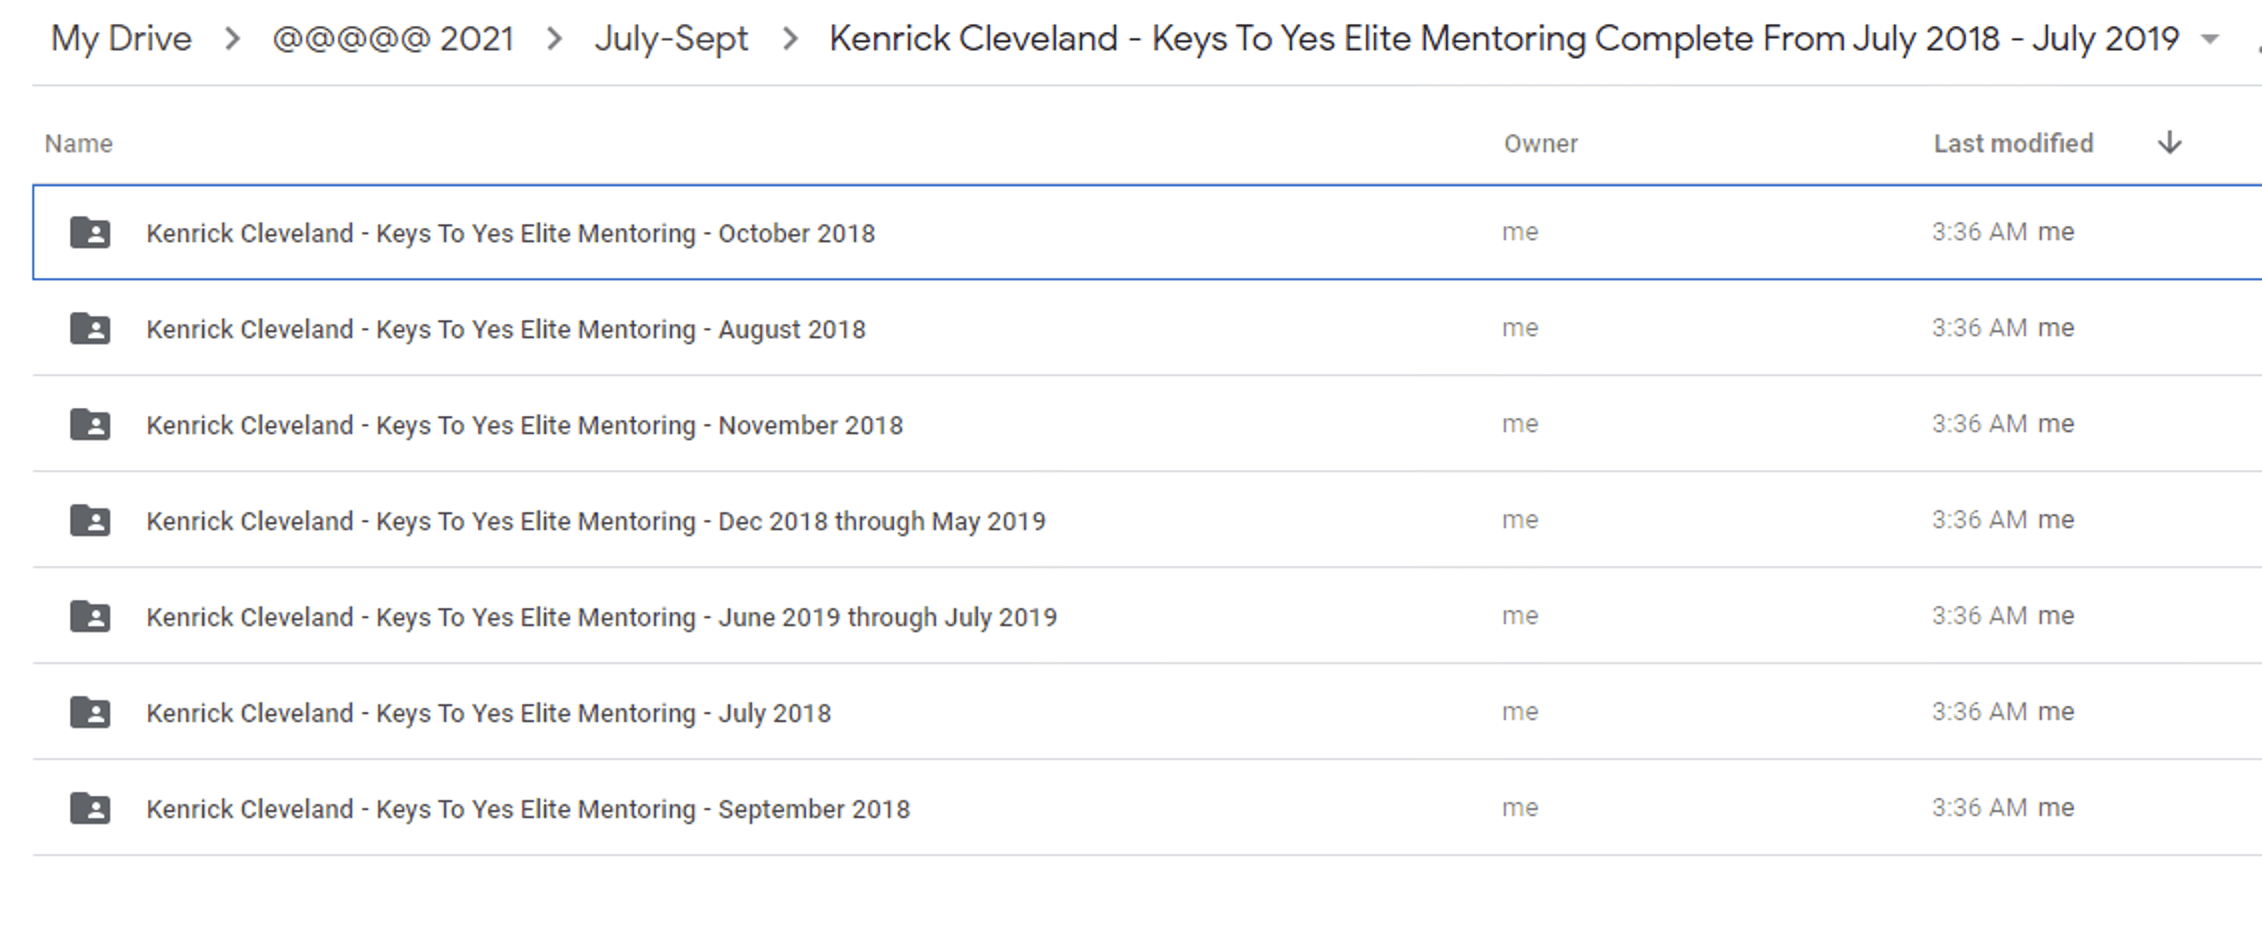The image size is (2262, 934).
Task: Sort by Last modified column header
Action: [2013, 143]
